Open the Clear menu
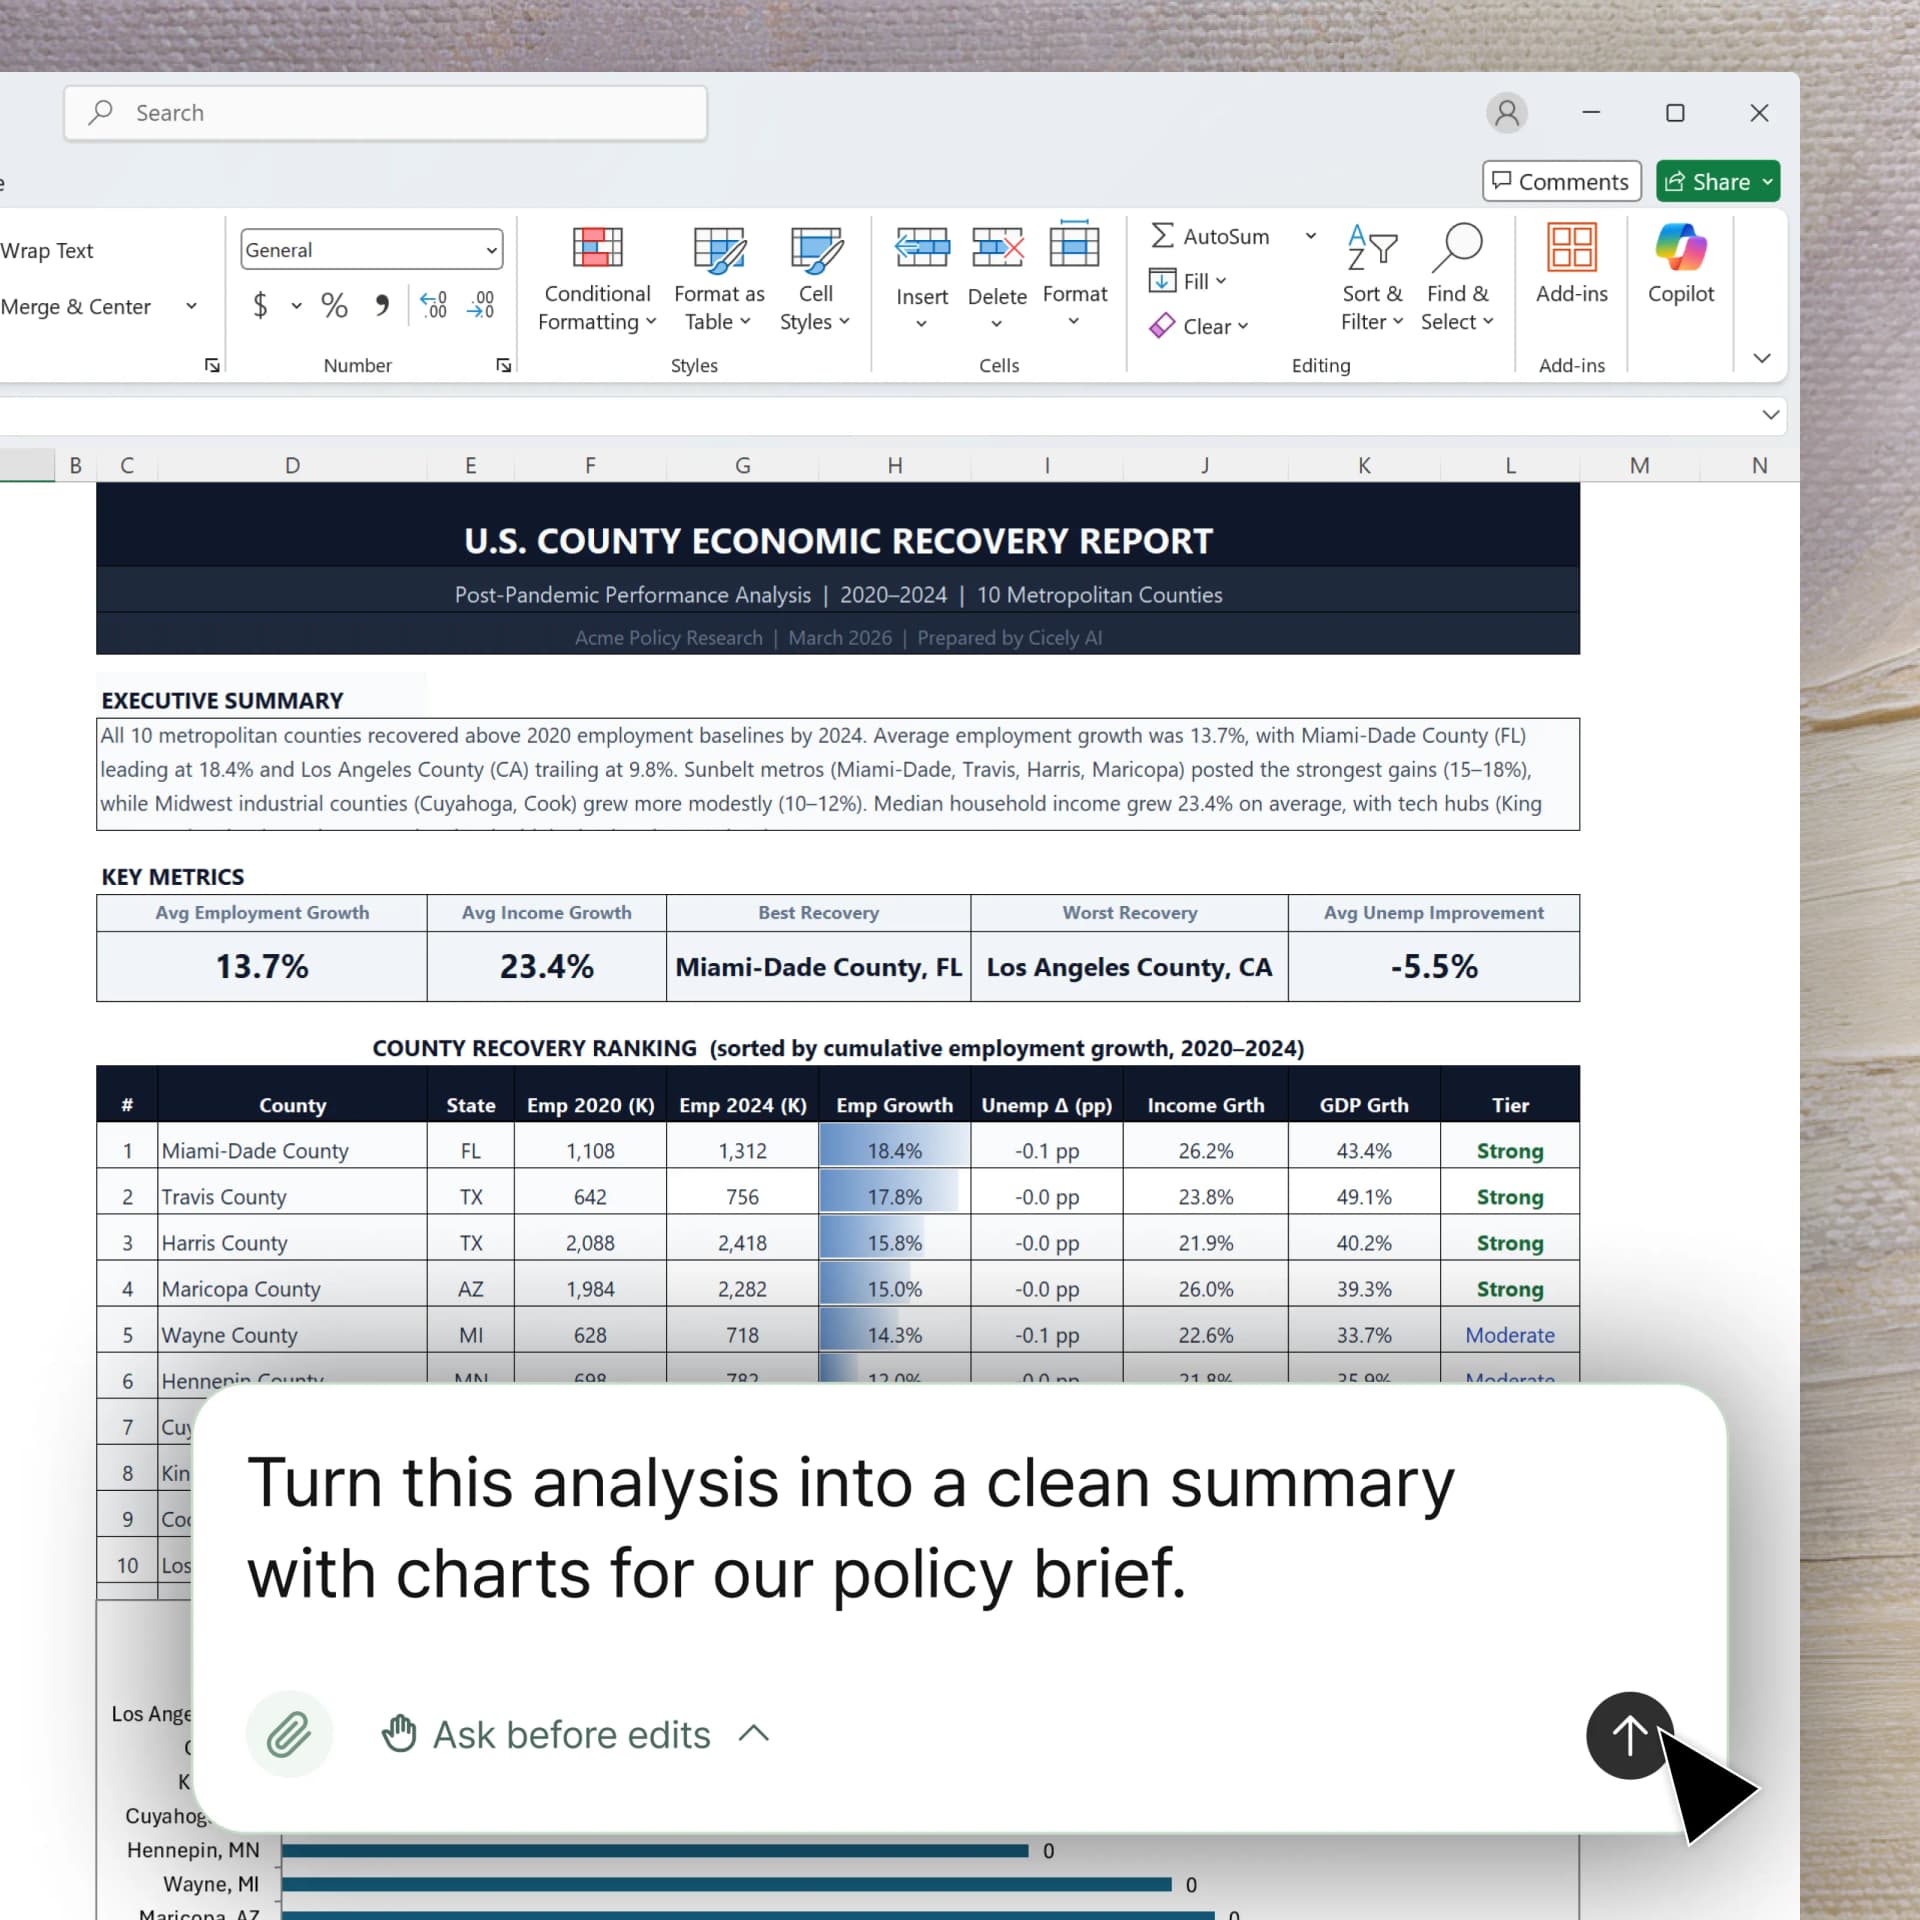 pyautogui.click(x=1200, y=326)
